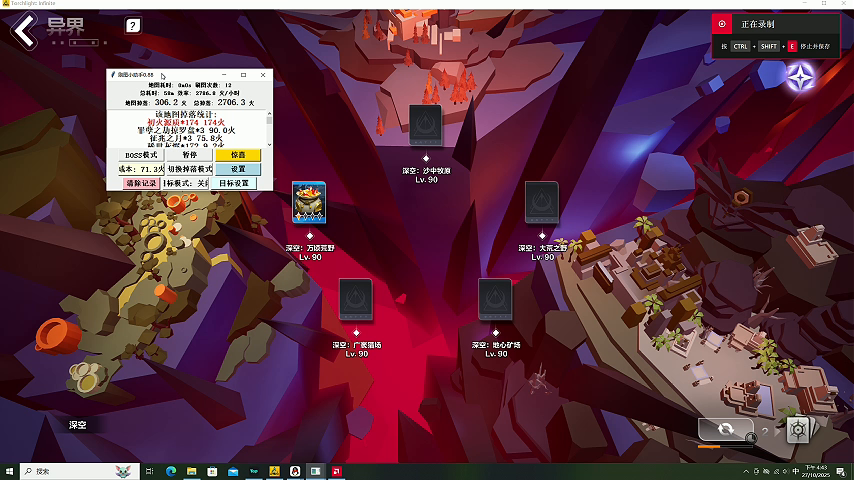Select the 广袤猎场 map card
This screenshot has width=854, height=480.
click(356, 300)
